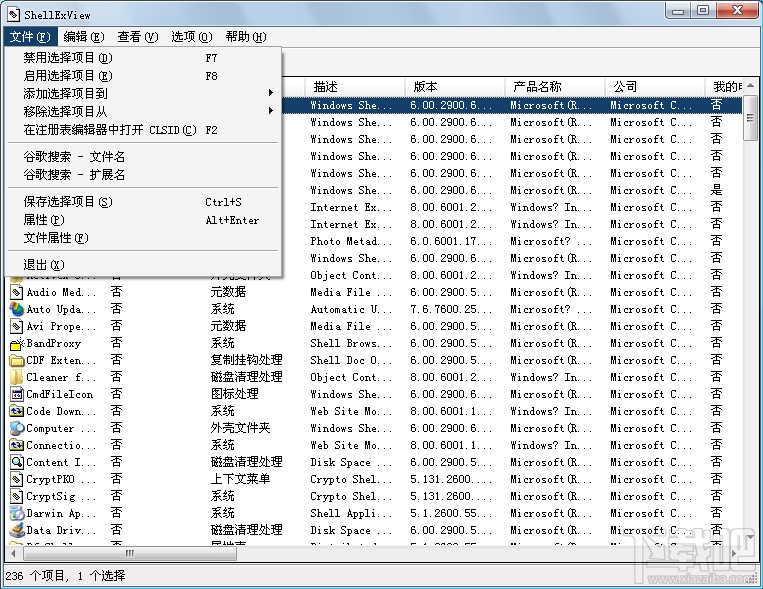Choose 谷歌搜索 - 文件名
Viewport: 763px width, 589px height.
(143, 157)
